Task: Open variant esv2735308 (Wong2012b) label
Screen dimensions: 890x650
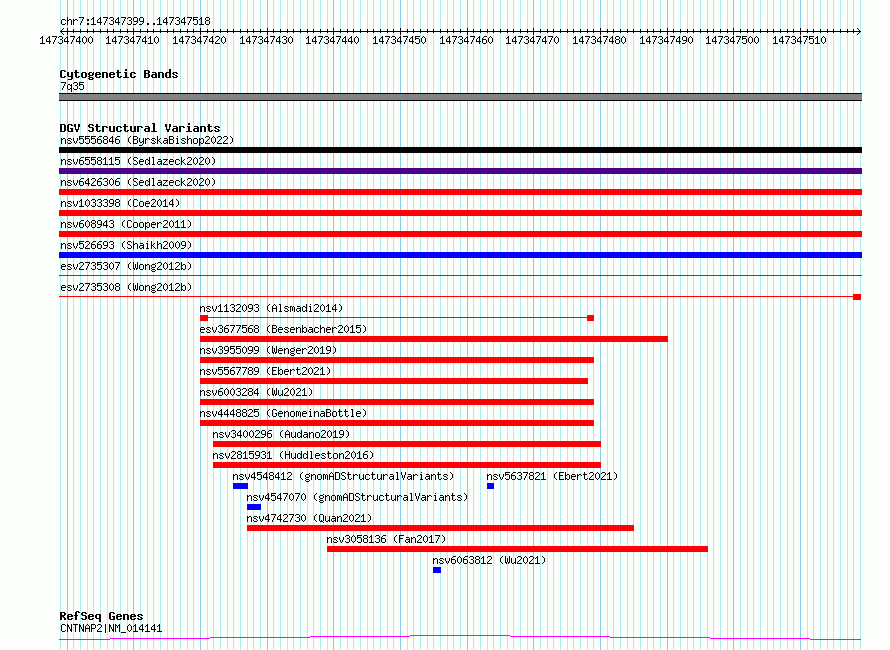Action: [x=126, y=287]
